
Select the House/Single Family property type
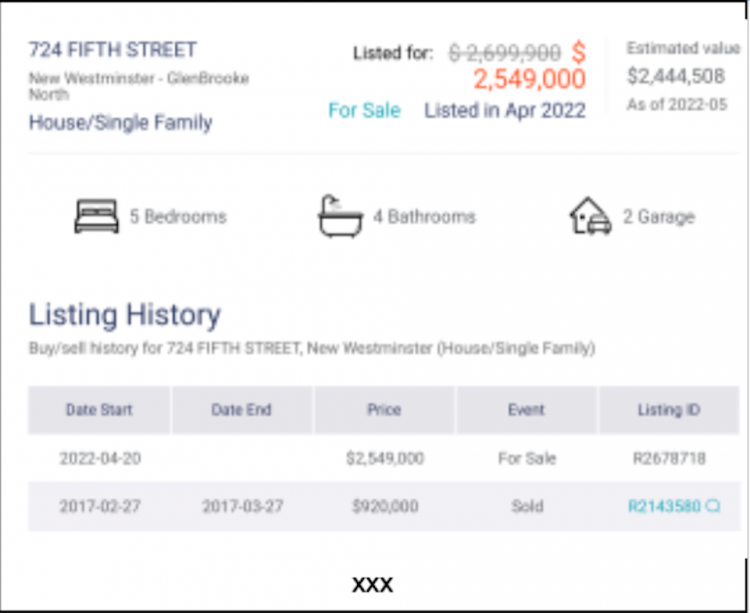tap(120, 123)
